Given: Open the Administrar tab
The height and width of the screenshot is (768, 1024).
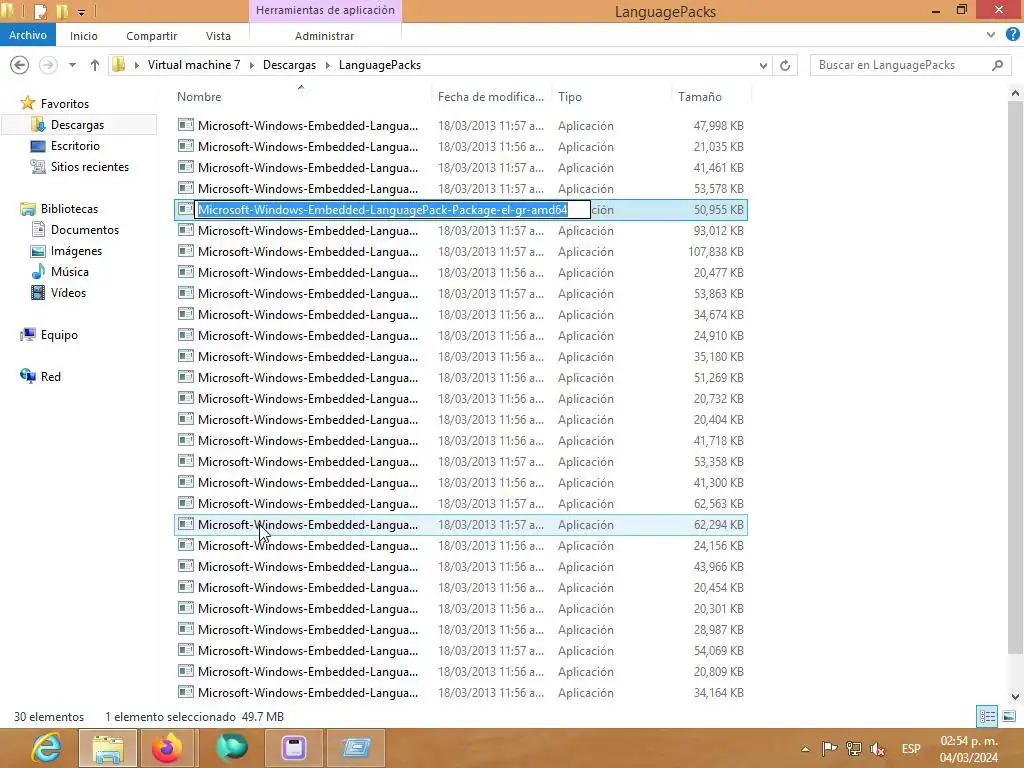Looking at the screenshot, I should [324, 36].
